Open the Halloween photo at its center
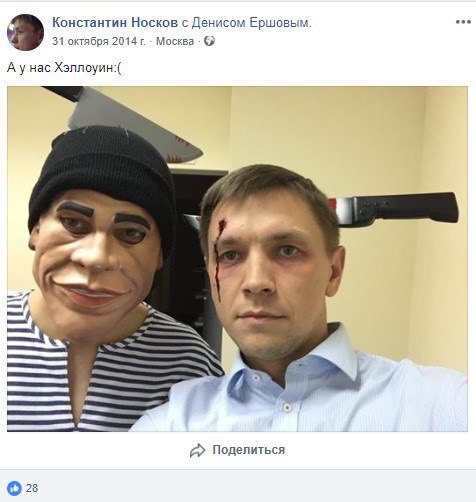This screenshot has width=476, height=502. pyautogui.click(x=237, y=259)
